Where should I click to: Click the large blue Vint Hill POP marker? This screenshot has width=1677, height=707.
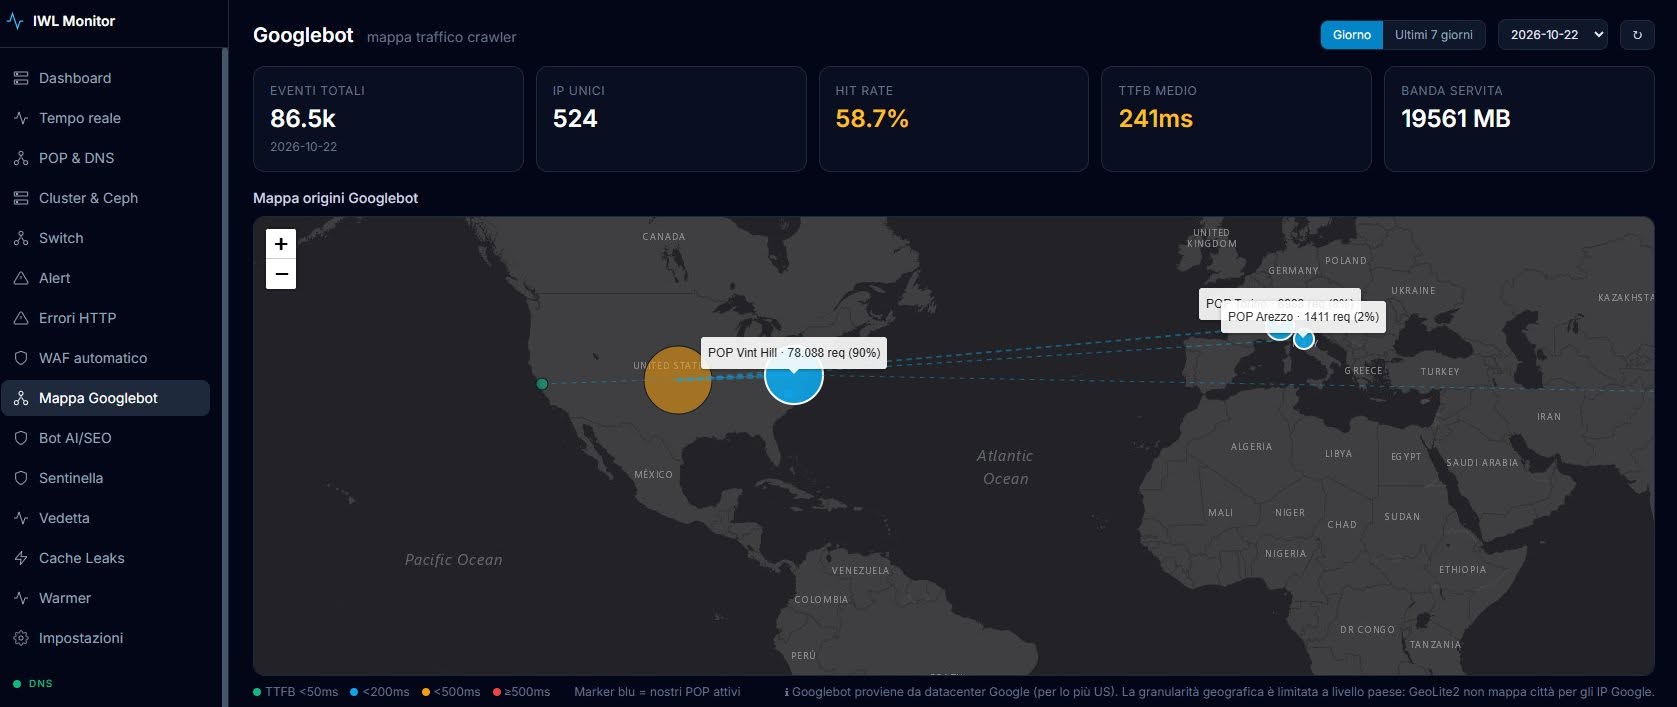click(x=794, y=376)
